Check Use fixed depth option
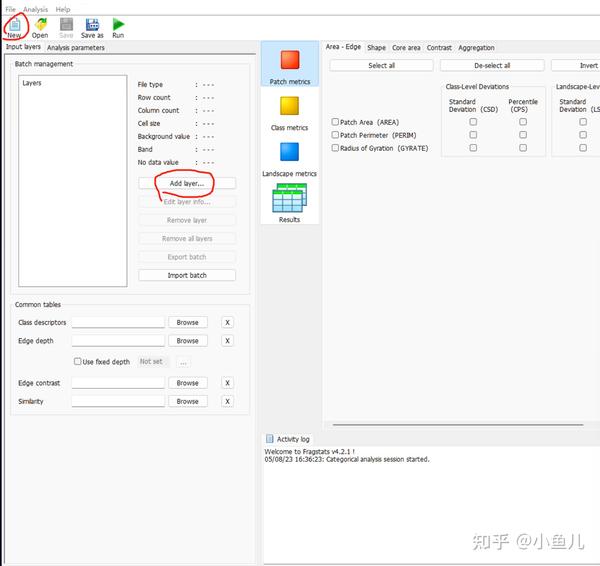 tap(77, 361)
